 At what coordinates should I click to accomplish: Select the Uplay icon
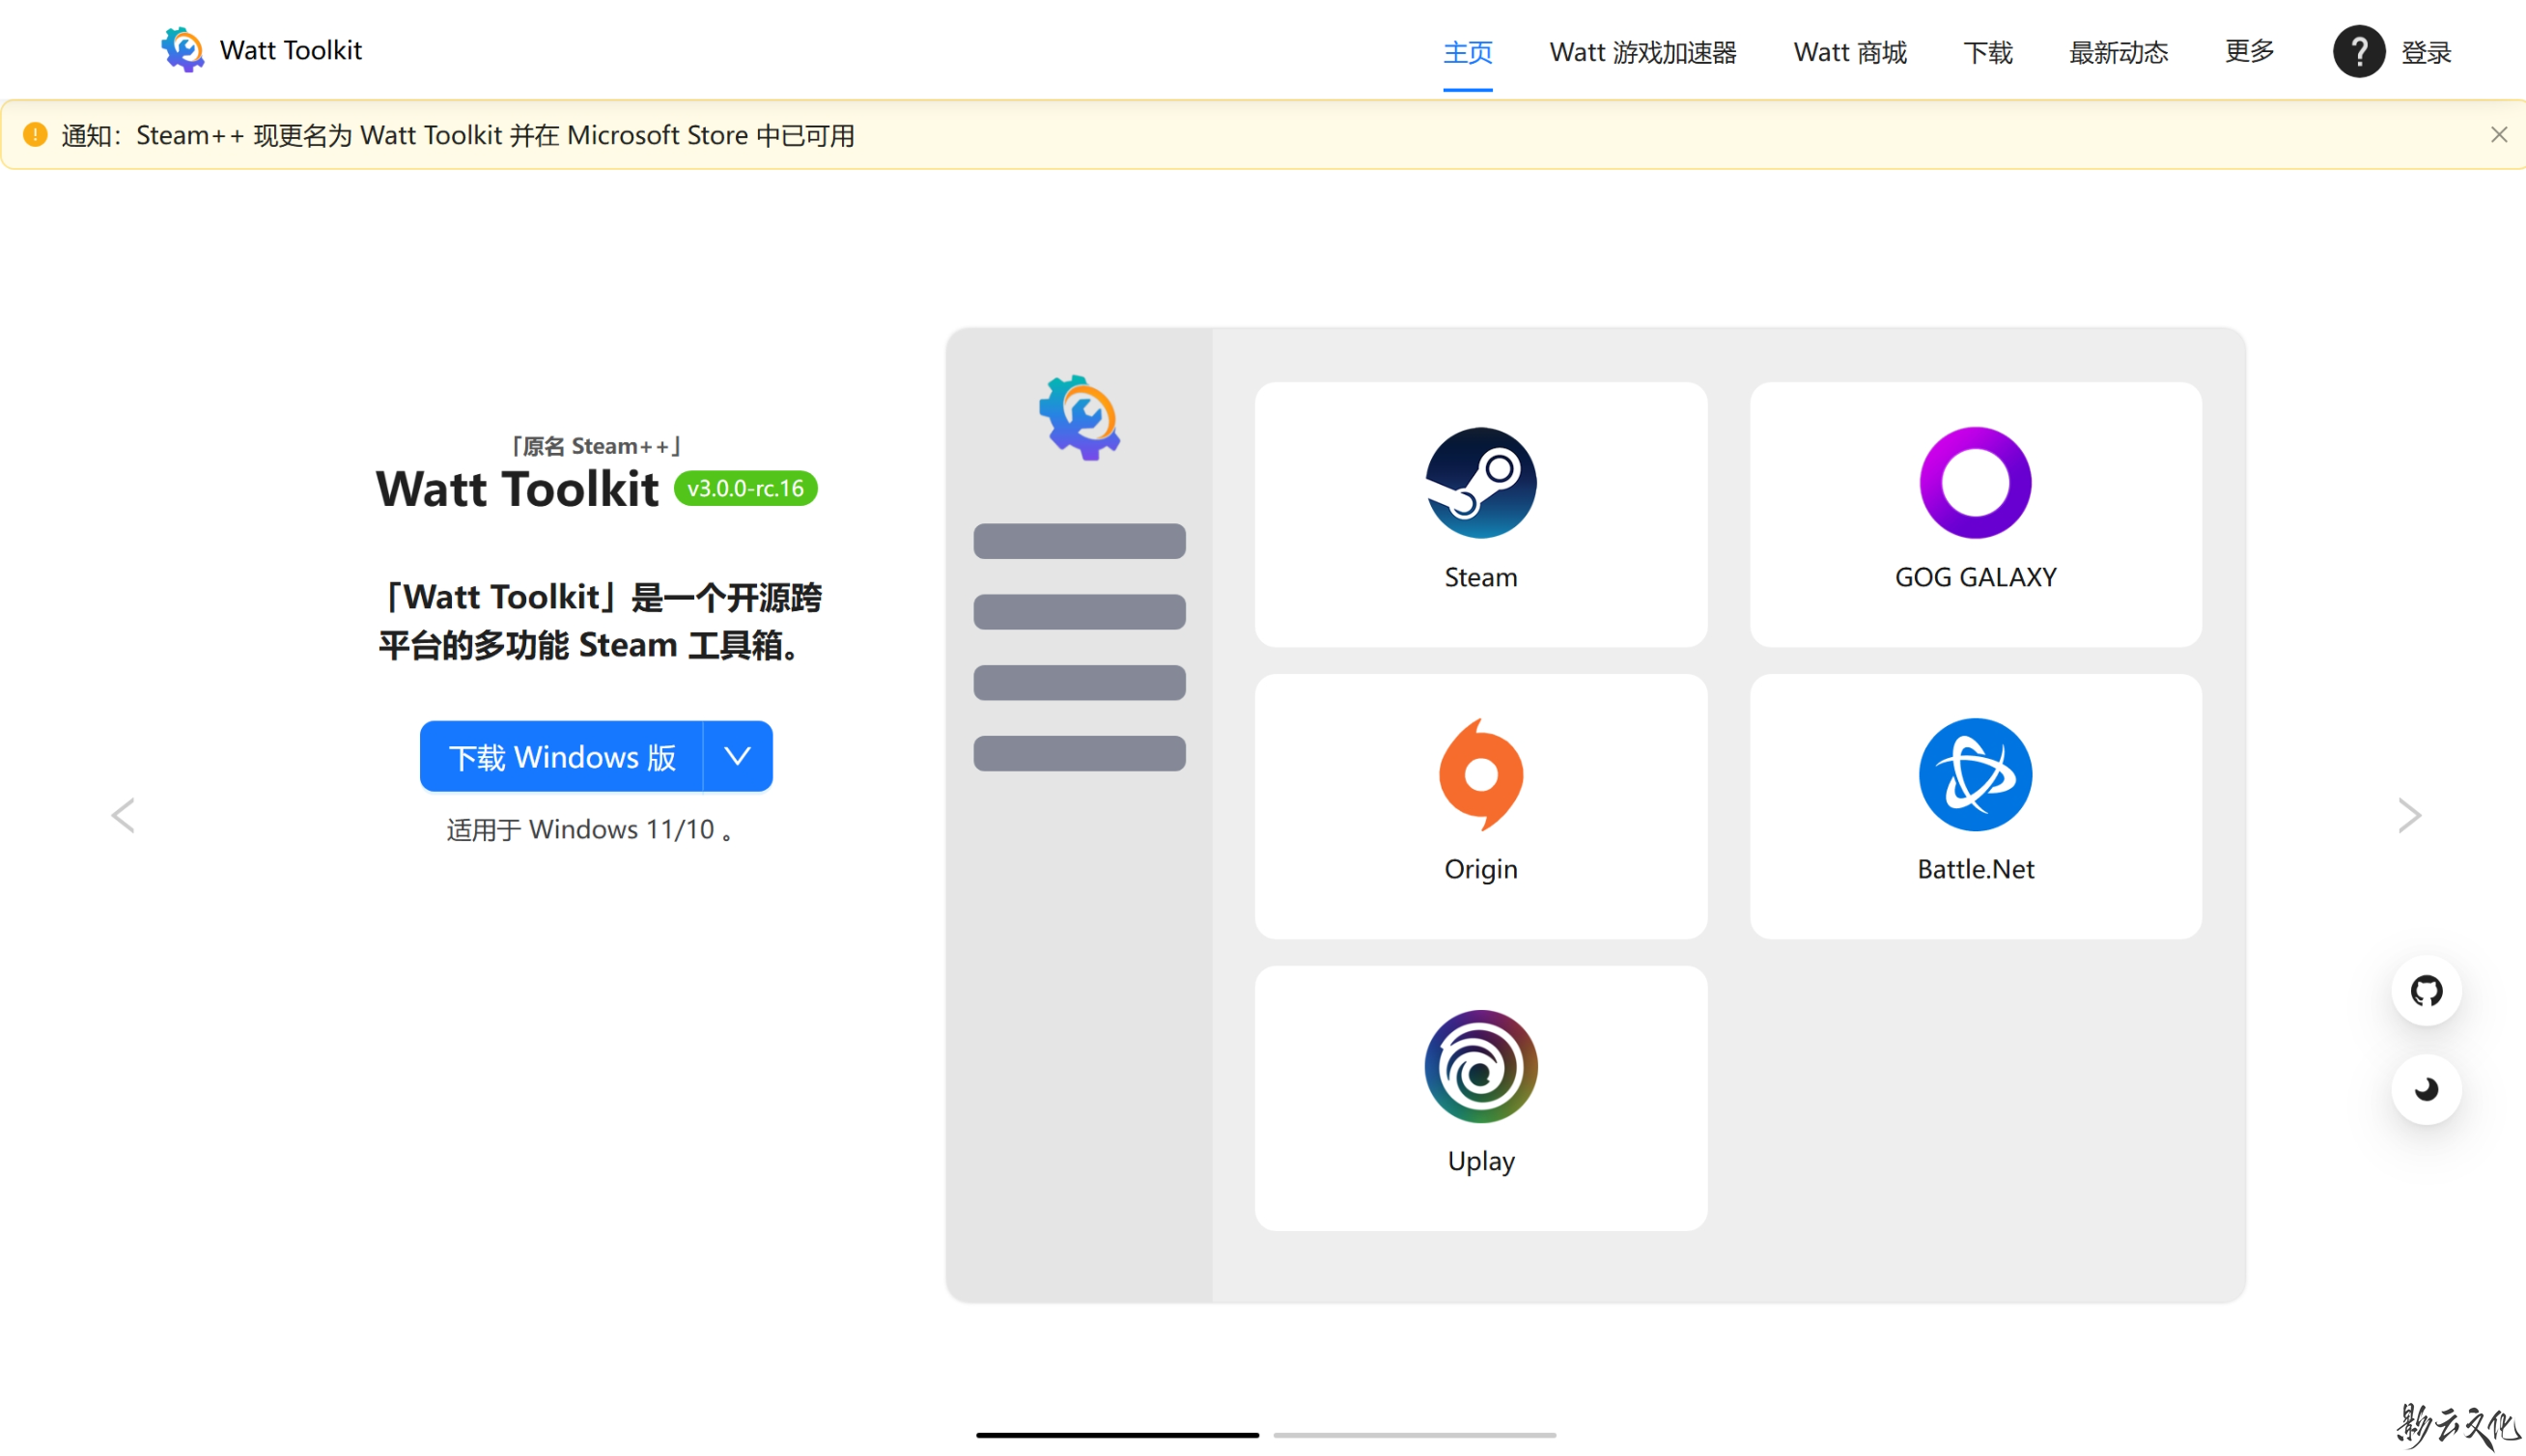tap(1480, 1066)
